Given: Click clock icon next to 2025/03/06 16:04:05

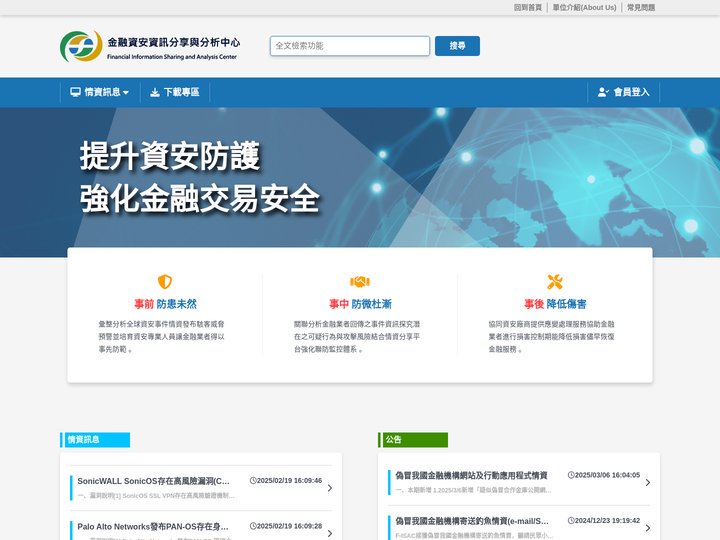Looking at the screenshot, I should [571, 475].
